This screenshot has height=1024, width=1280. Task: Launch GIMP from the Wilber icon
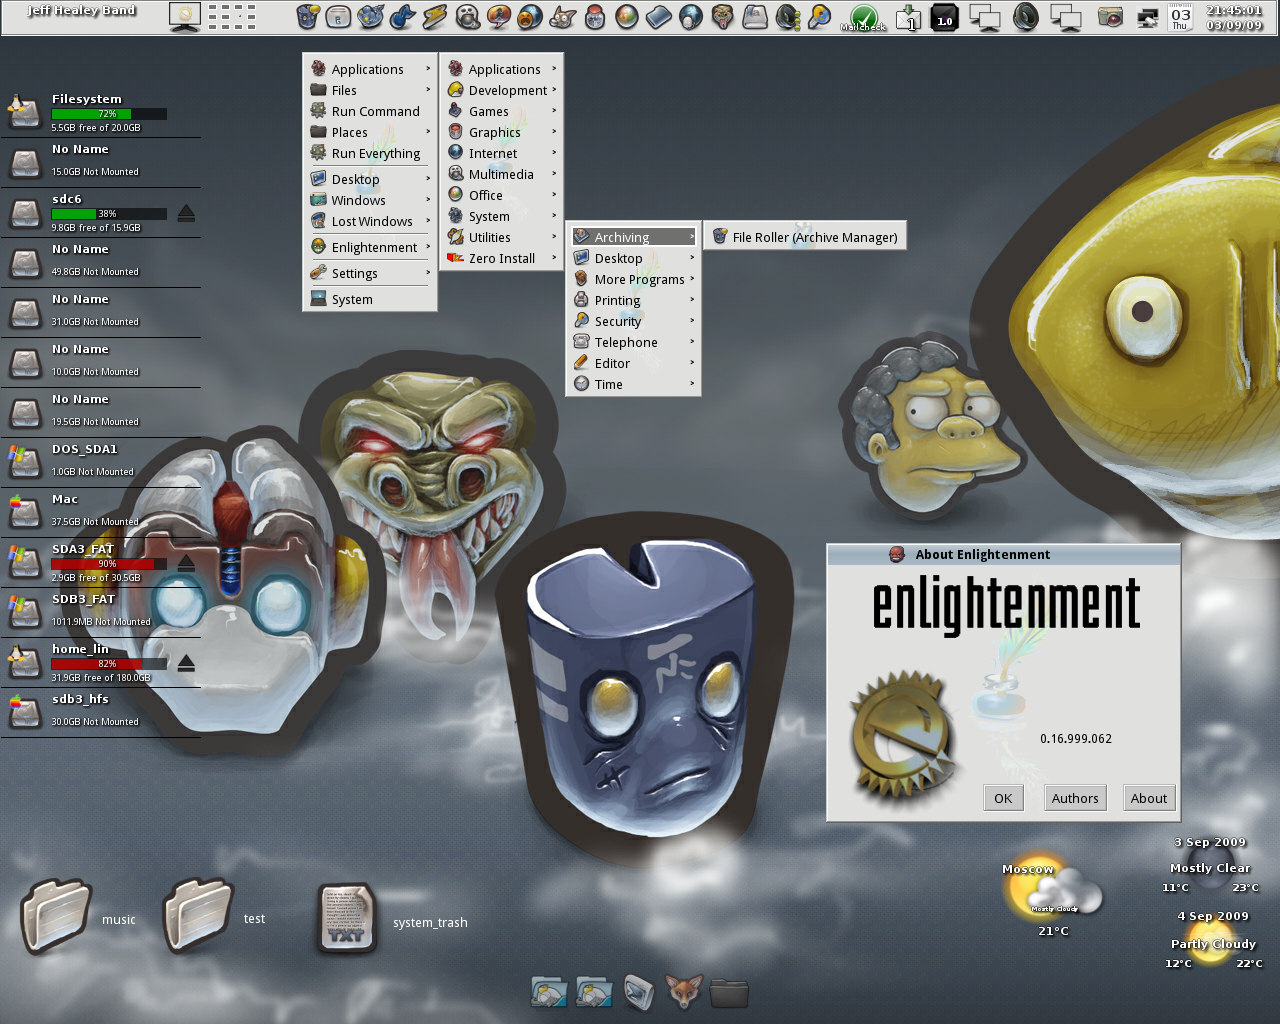[x=563, y=17]
